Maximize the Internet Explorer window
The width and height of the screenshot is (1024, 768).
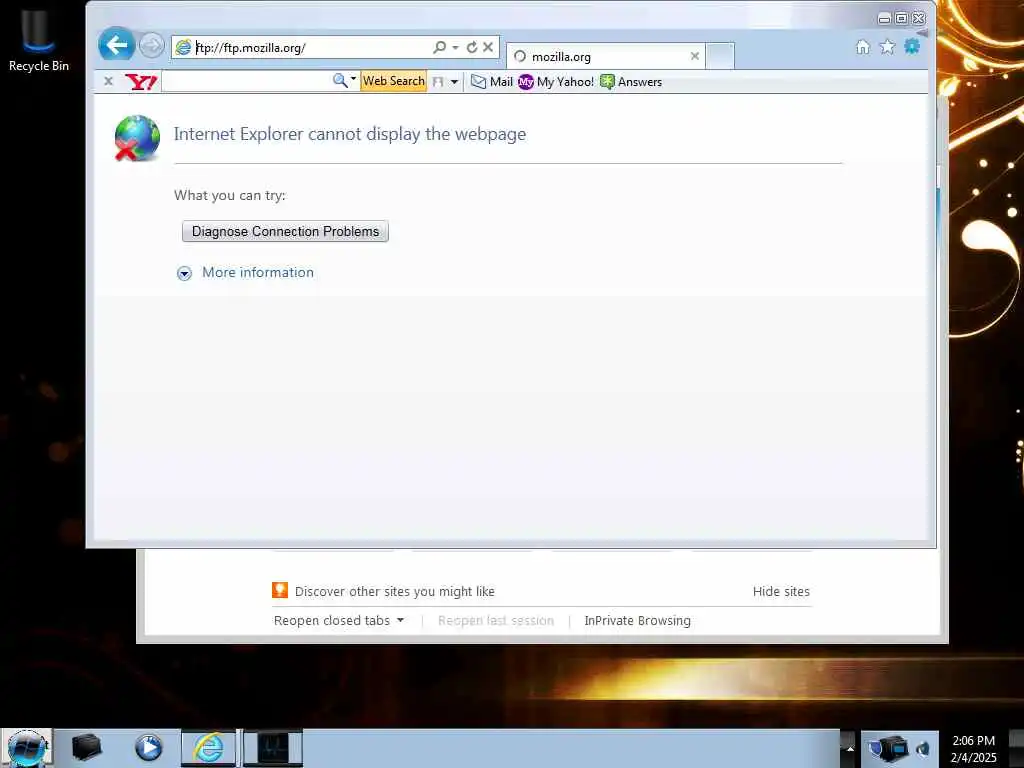coord(901,18)
